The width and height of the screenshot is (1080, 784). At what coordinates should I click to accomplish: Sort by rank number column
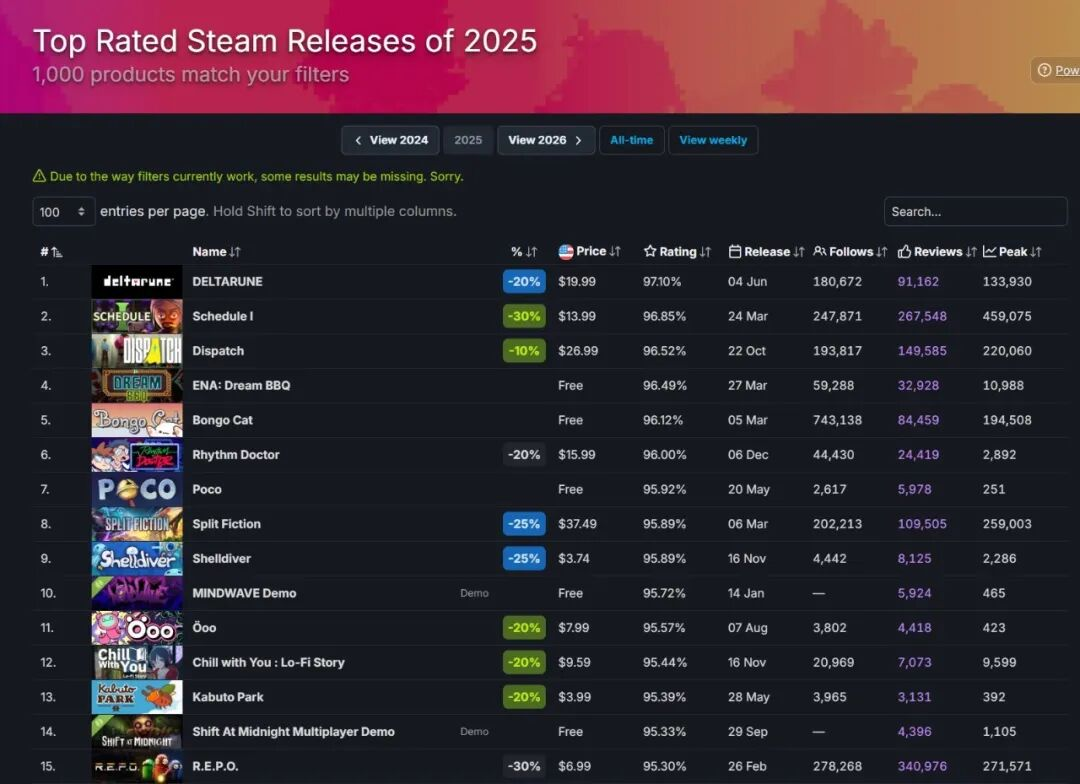tap(50, 252)
